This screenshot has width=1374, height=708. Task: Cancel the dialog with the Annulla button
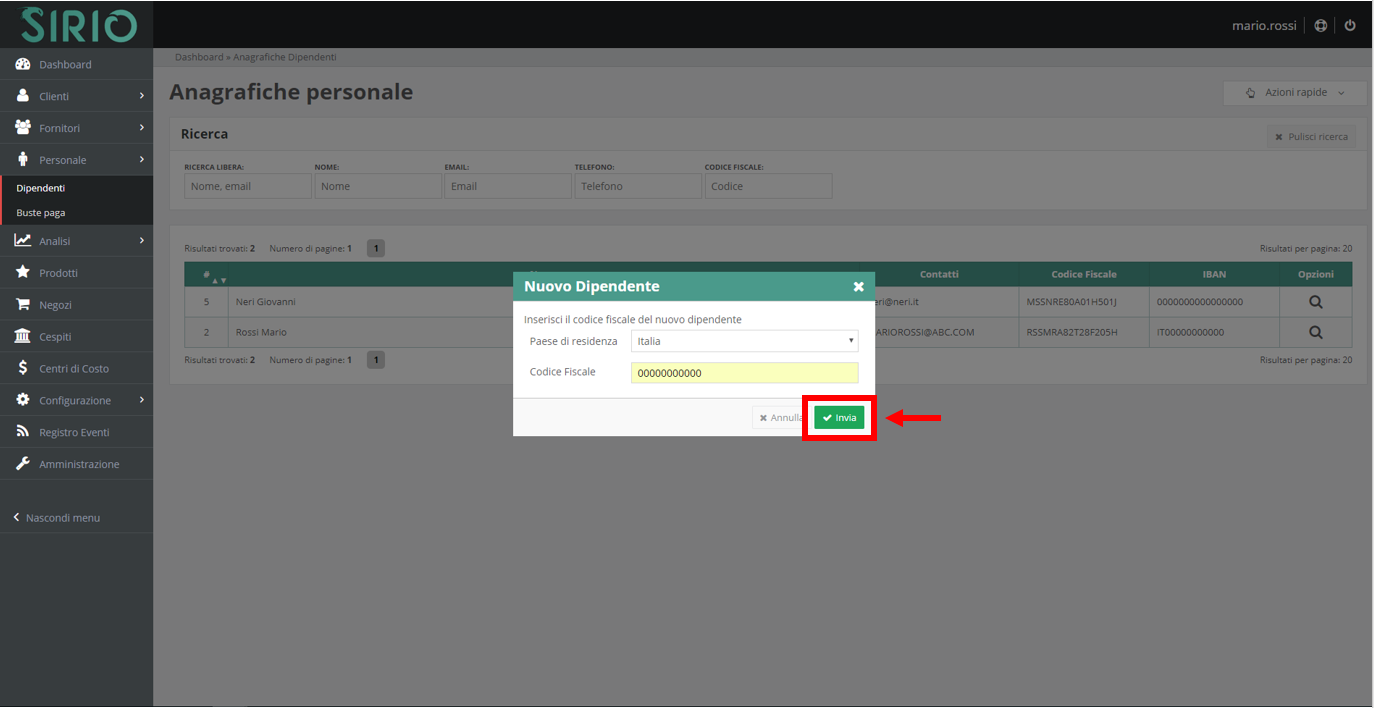[x=780, y=418]
